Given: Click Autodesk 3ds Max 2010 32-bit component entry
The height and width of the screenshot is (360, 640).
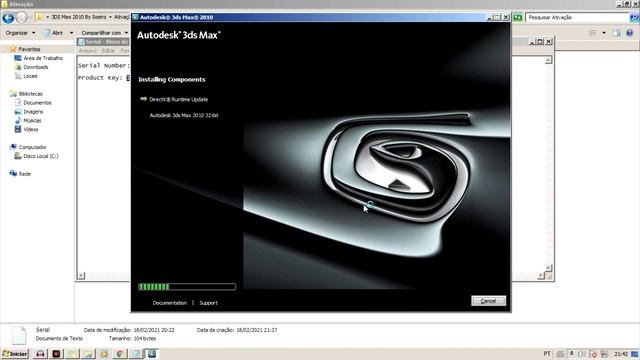Looking at the screenshot, I should [184, 116].
